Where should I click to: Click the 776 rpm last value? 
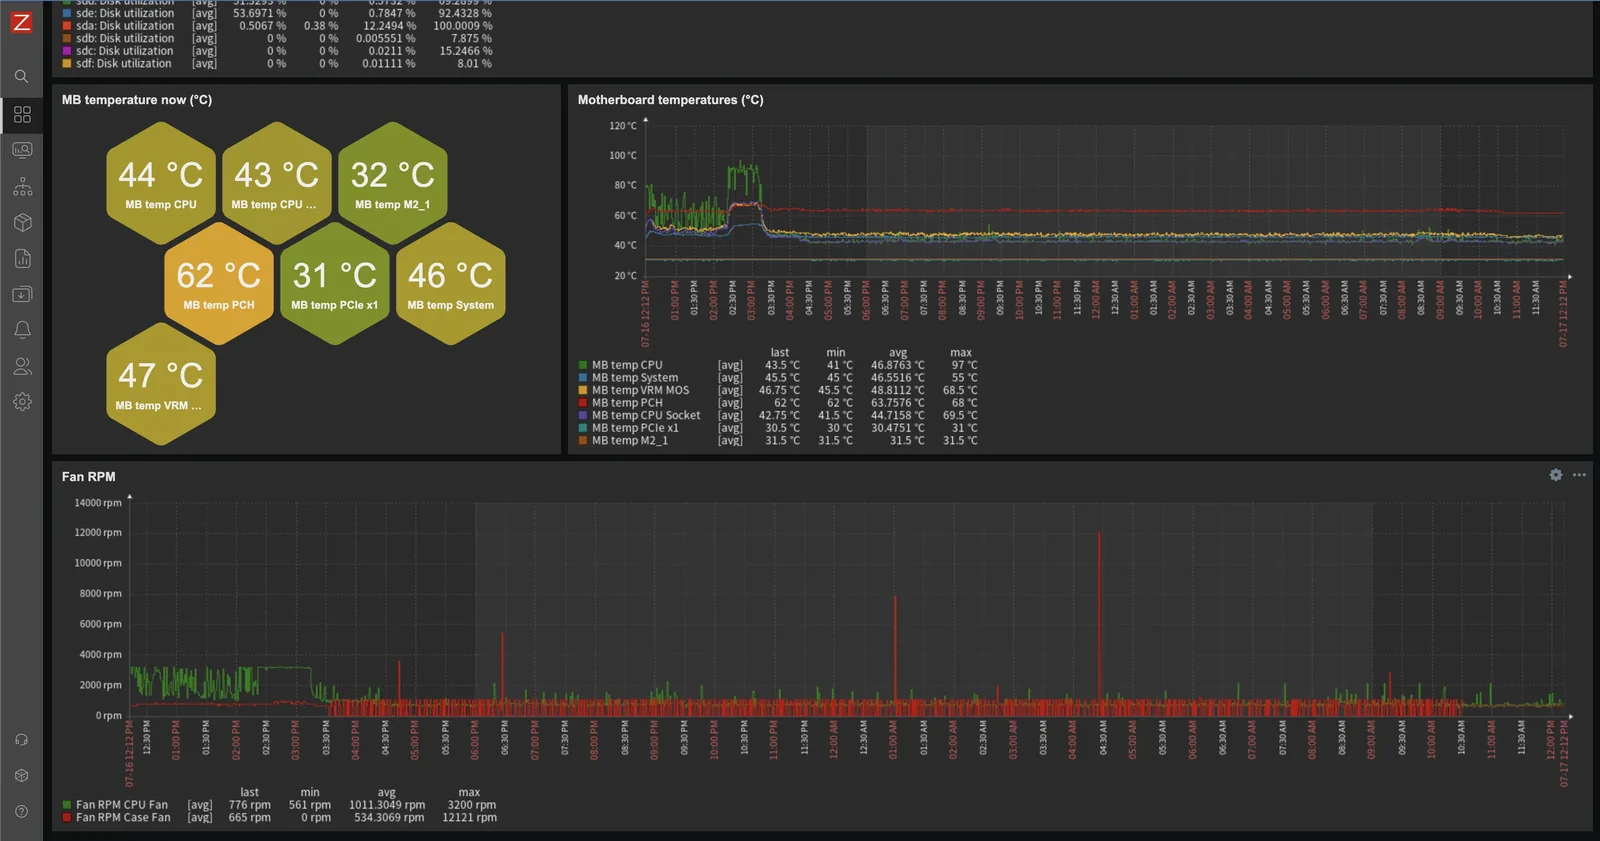[250, 805]
